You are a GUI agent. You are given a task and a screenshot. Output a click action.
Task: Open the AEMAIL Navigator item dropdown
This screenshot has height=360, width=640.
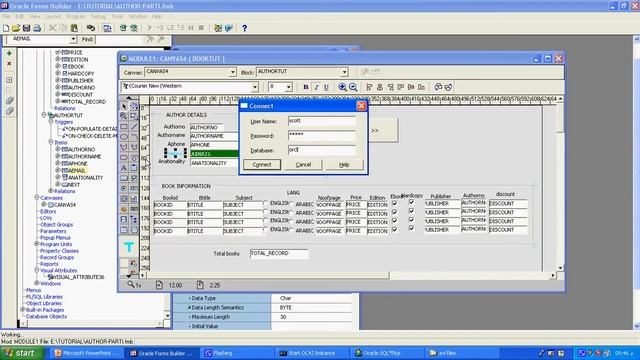tap(73, 39)
